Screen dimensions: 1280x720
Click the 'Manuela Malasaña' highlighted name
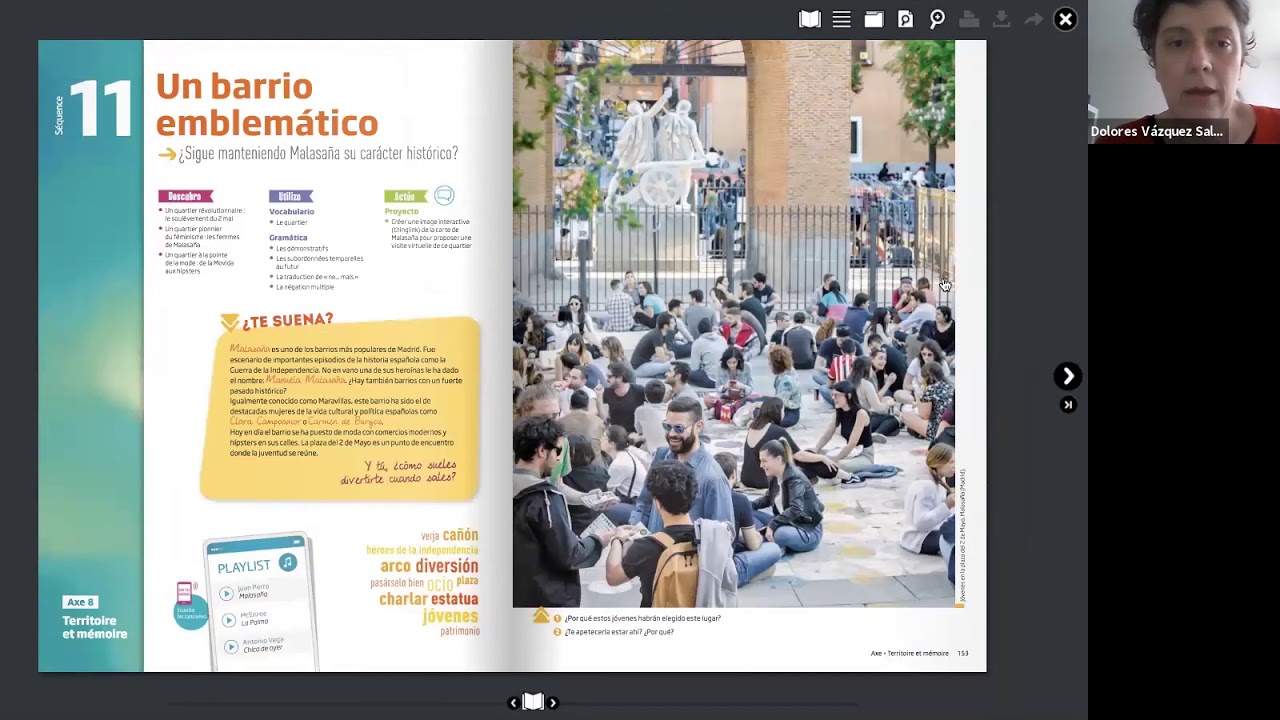click(306, 381)
